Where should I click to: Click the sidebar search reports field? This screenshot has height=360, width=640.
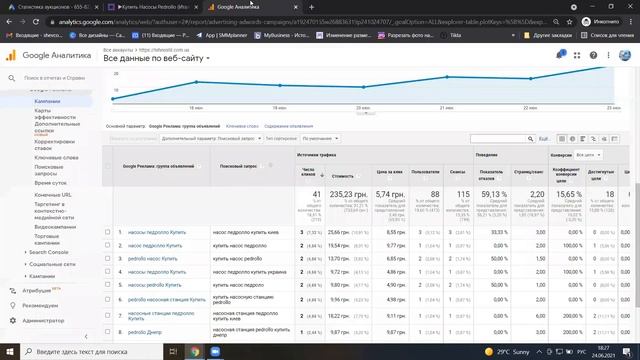pos(54,78)
